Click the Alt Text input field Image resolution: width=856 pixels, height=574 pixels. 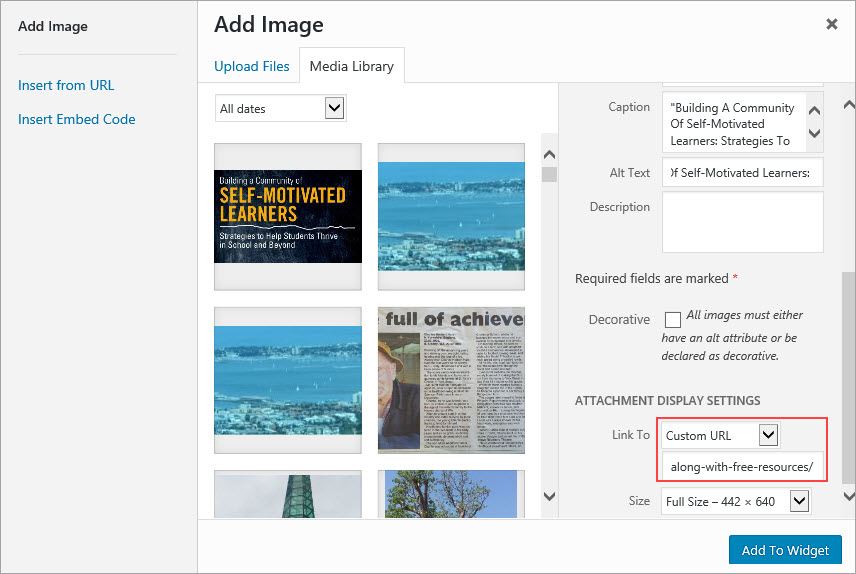(x=742, y=173)
